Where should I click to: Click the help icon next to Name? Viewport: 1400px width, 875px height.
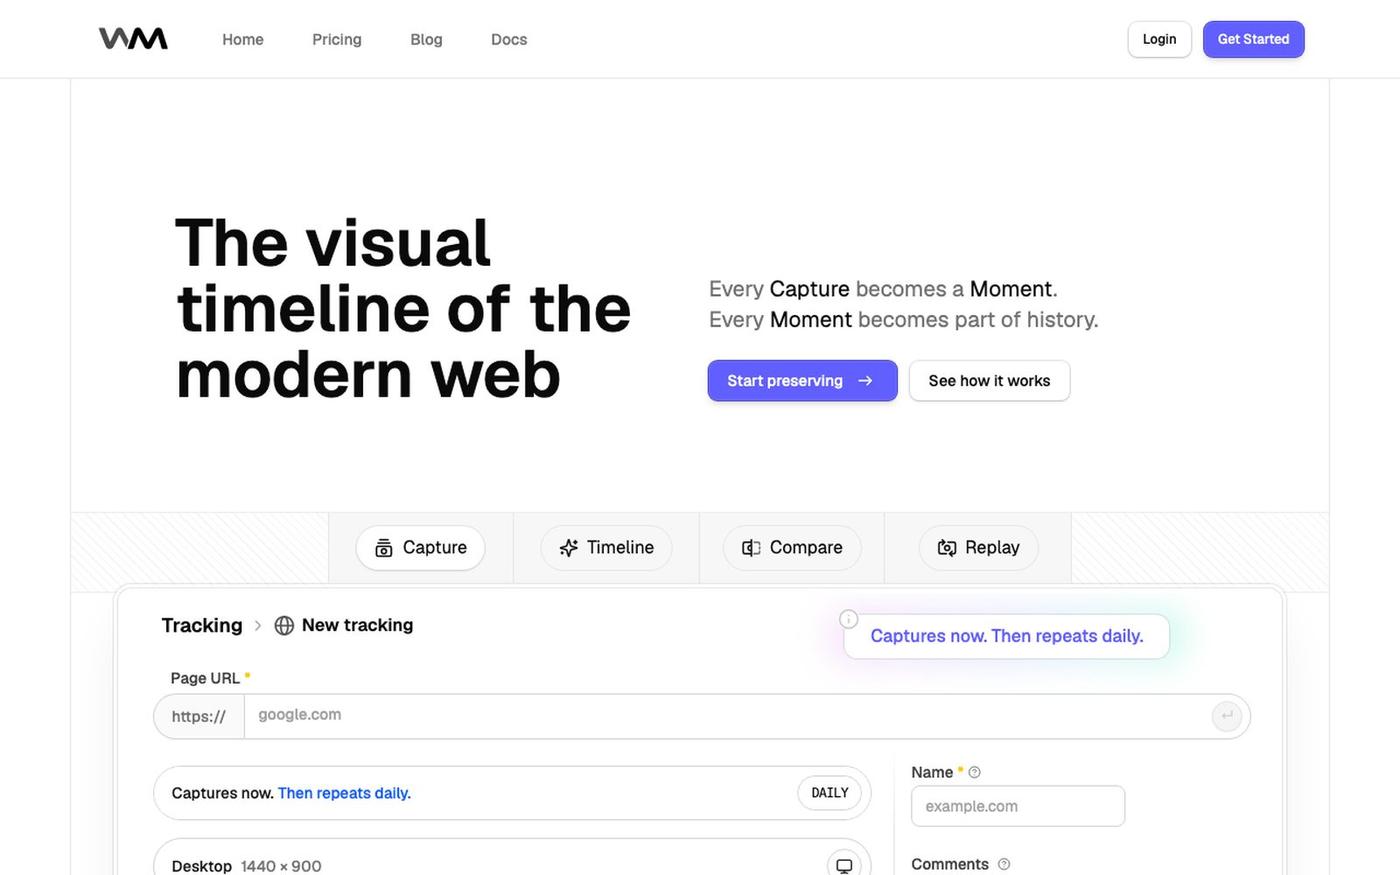click(x=975, y=772)
